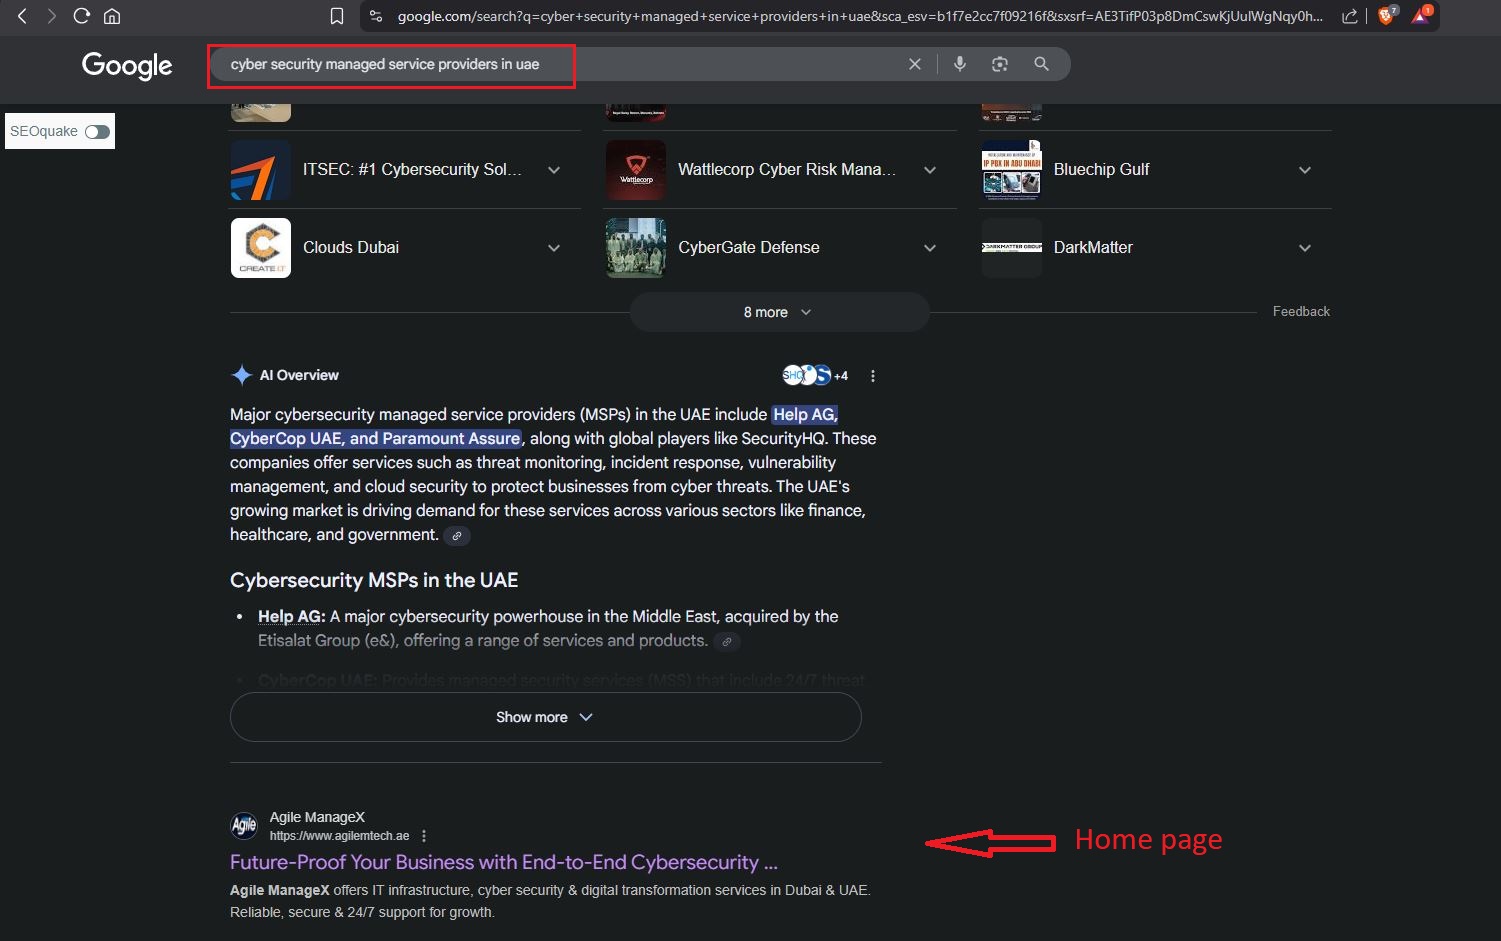Clear the search box with X icon
The image size is (1501, 941).
pos(914,64)
